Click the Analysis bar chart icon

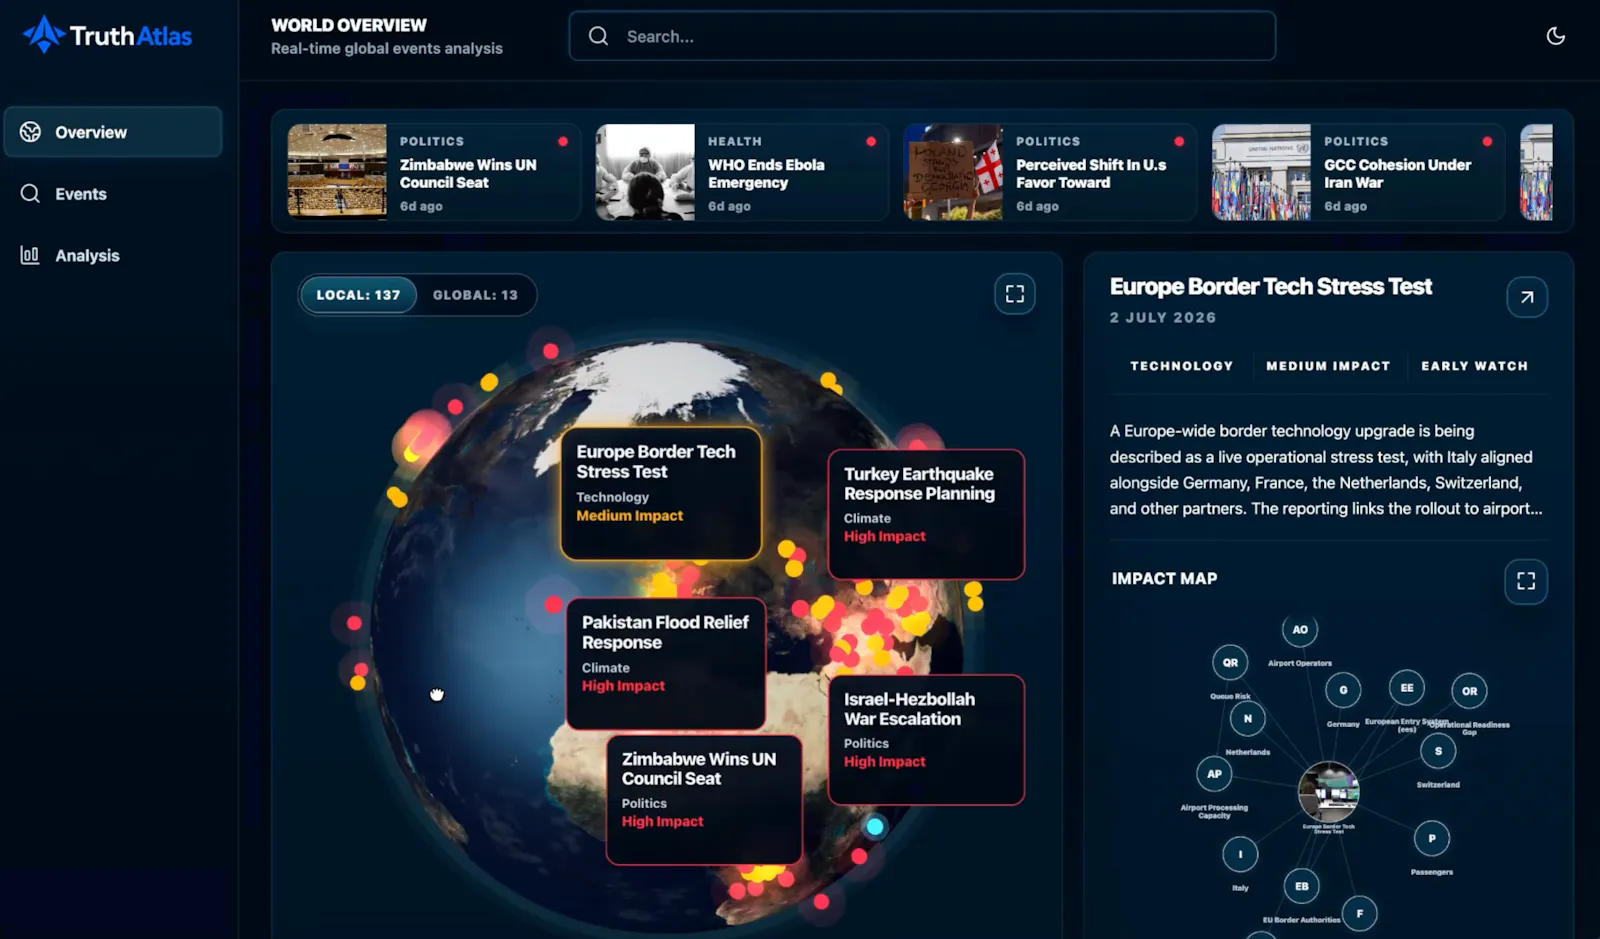pos(30,255)
